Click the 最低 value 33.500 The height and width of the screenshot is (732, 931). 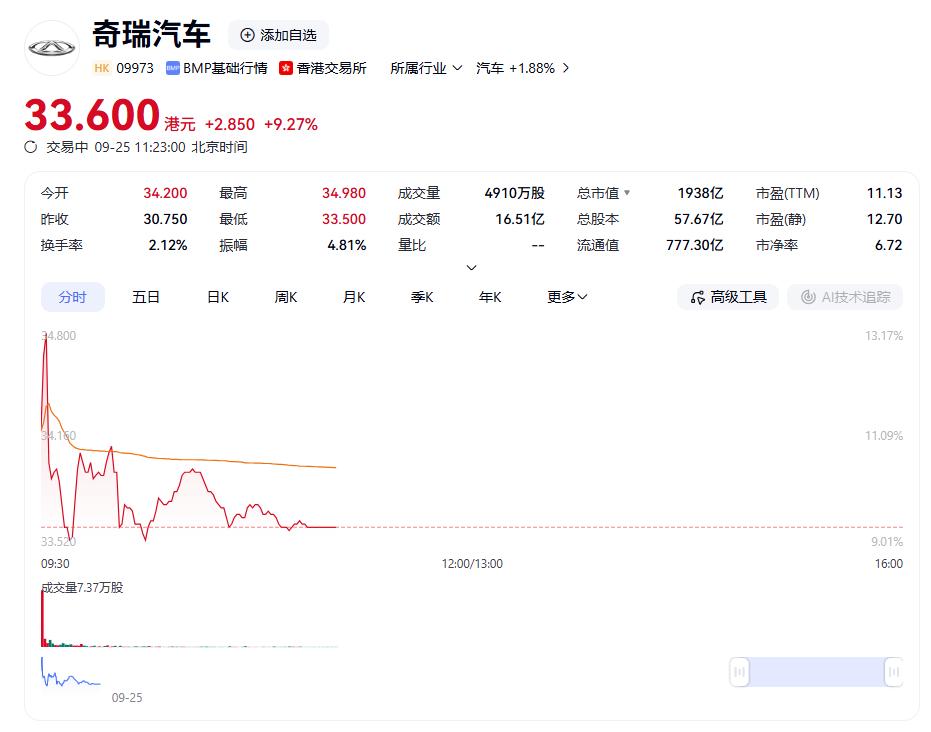[344, 219]
